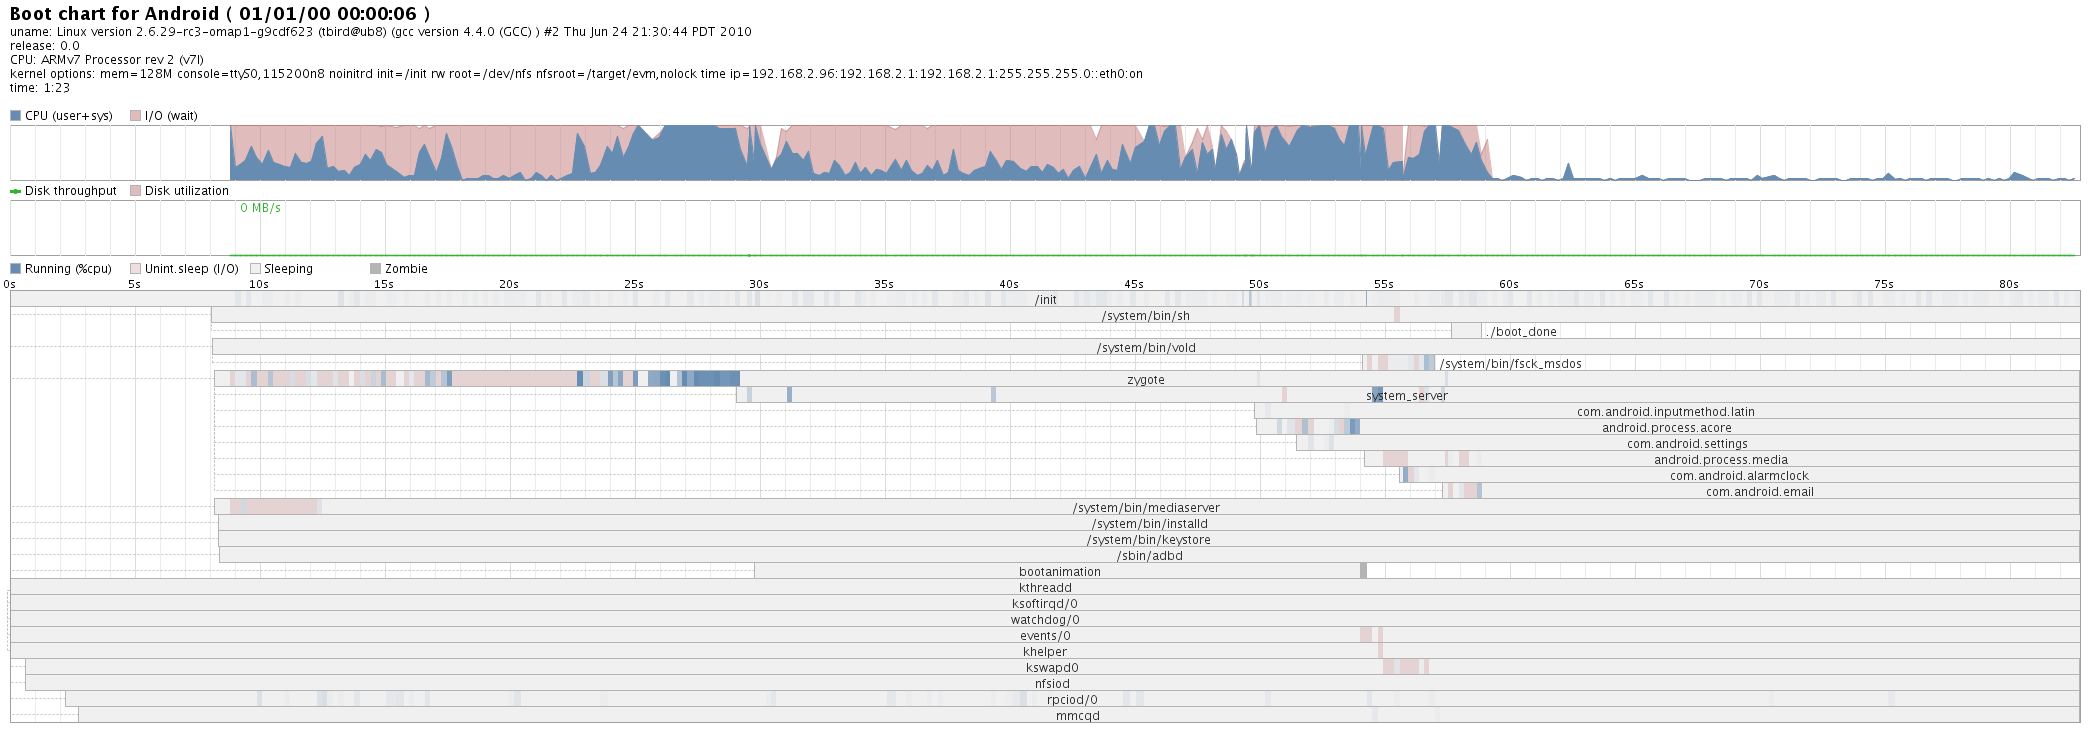Click the Running (%cpu) legend swatch

click(x=15, y=269)
